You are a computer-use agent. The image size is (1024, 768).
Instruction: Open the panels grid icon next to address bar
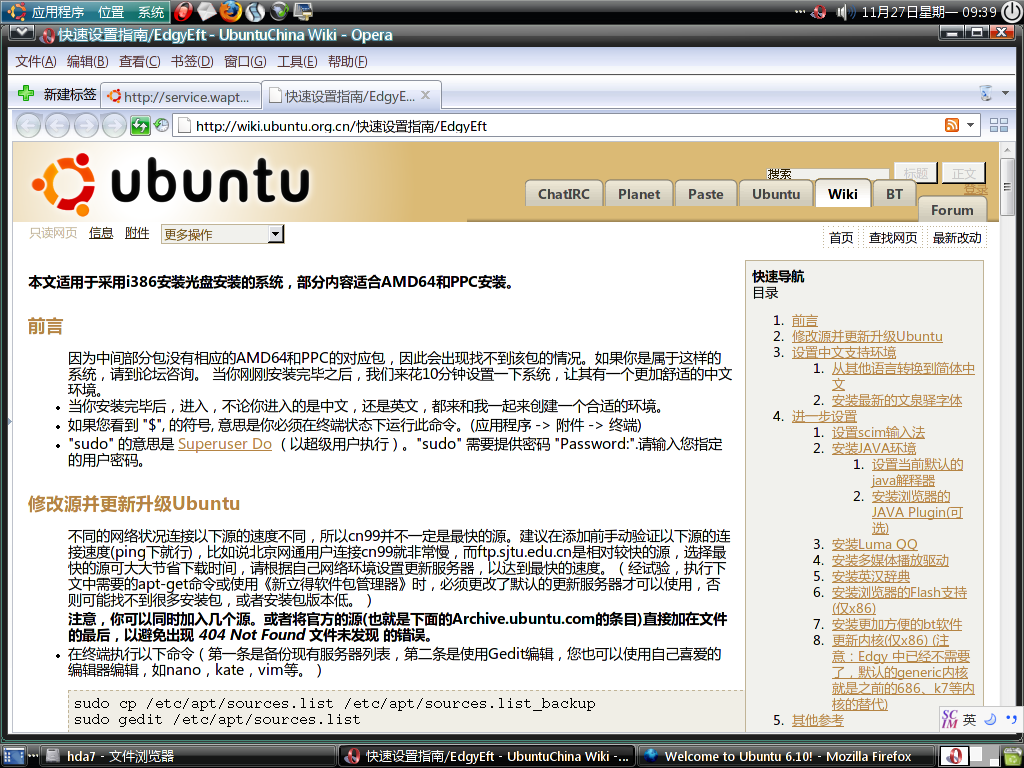tap(999, 125)
